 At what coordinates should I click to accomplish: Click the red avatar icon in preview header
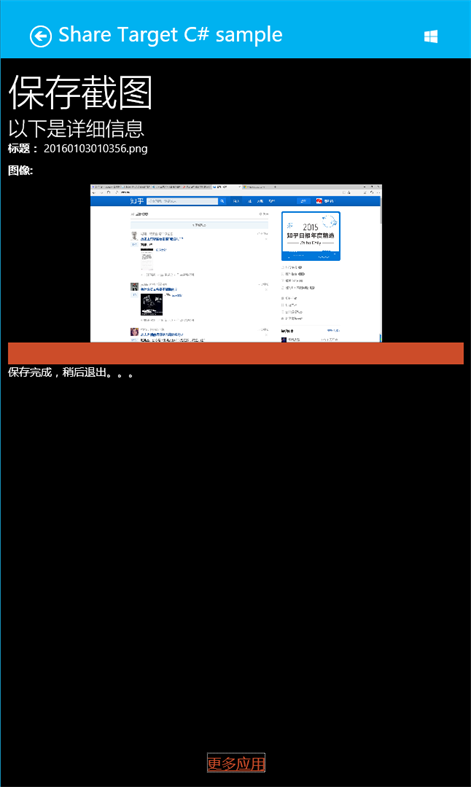(x=319, y=201)
